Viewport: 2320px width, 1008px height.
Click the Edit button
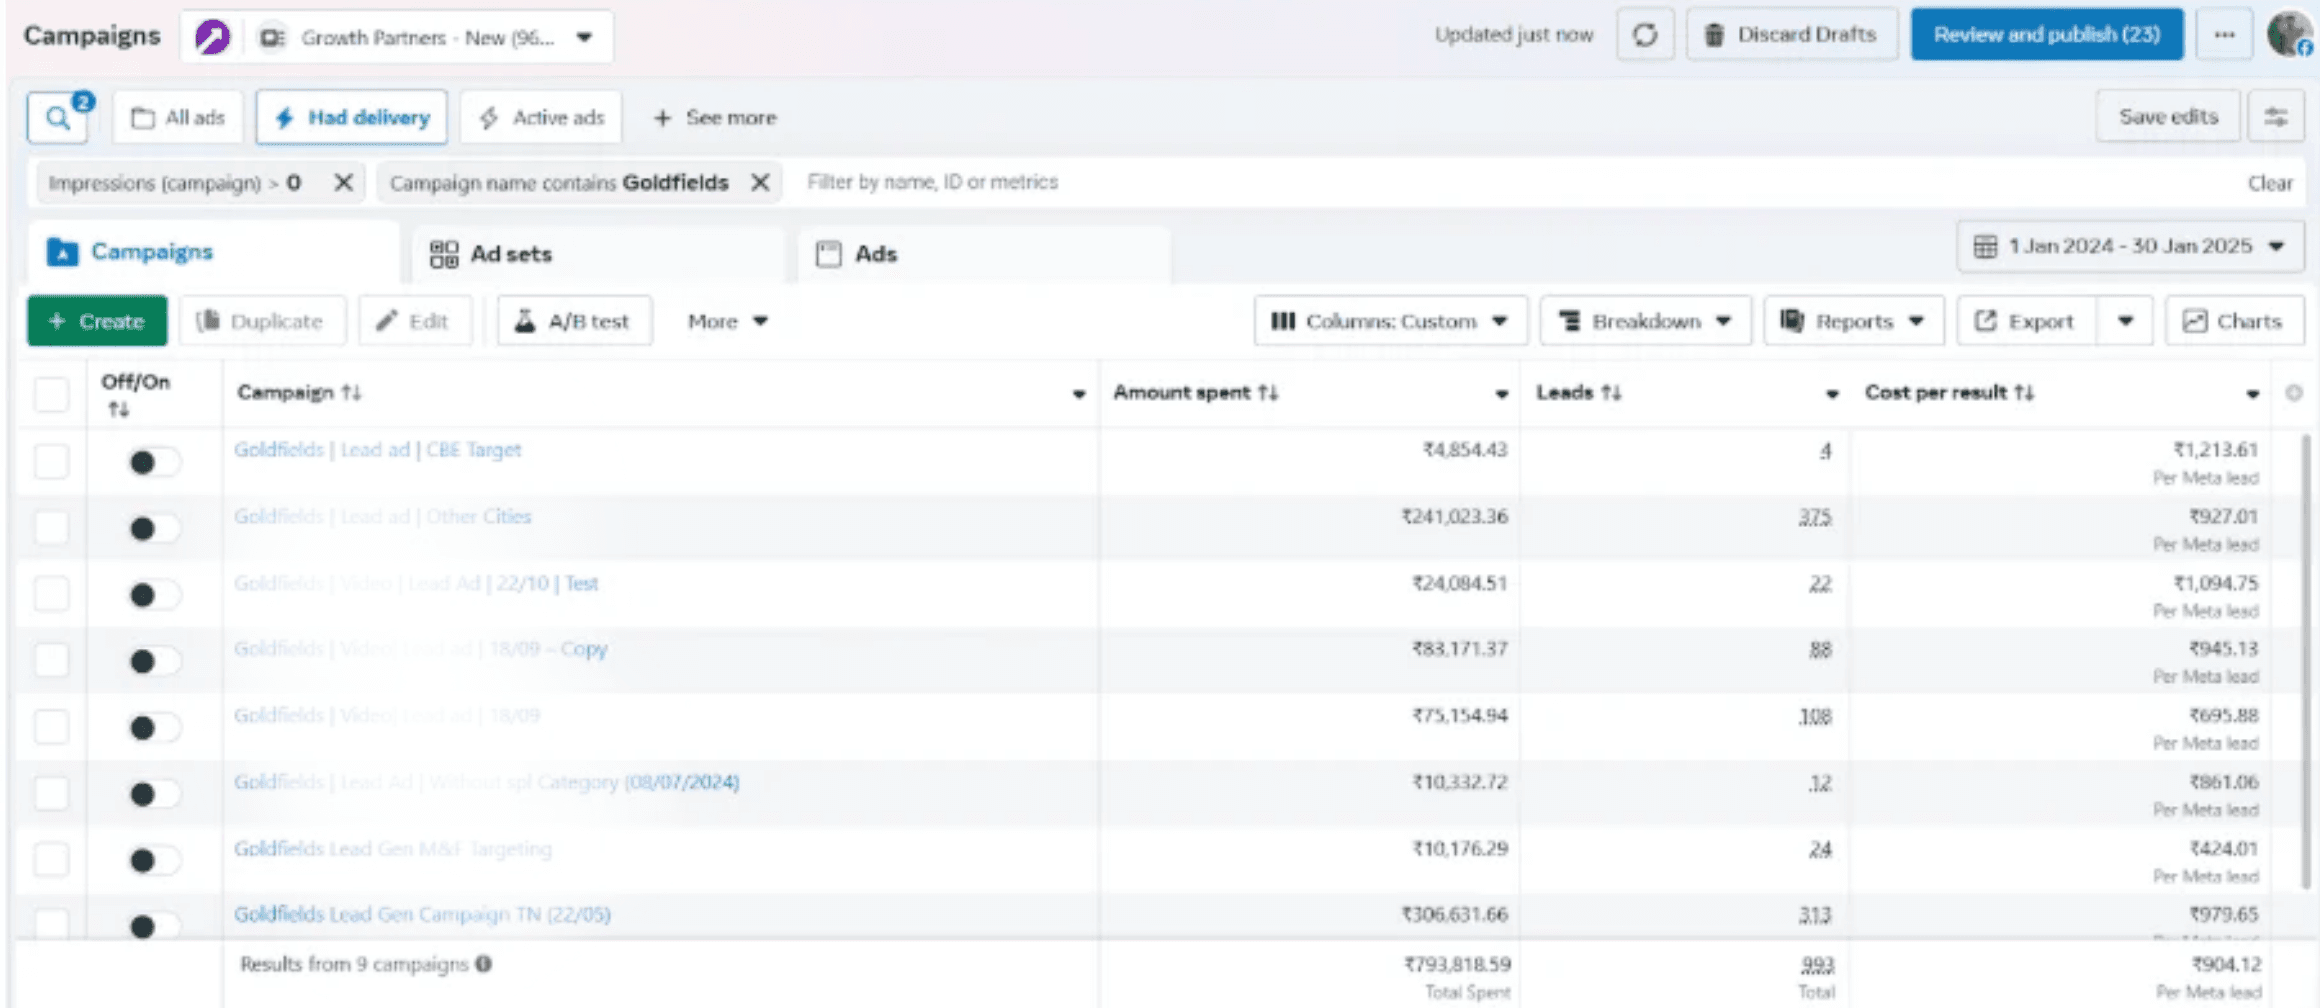coord(414,321)
